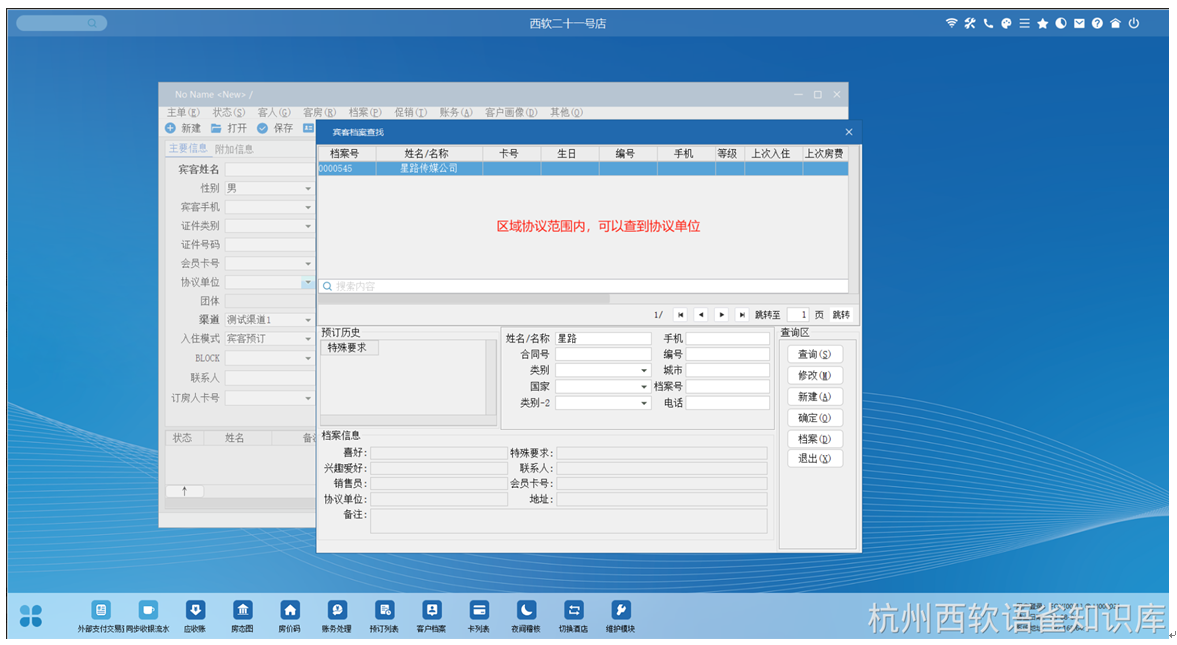Click the 跳转 button beside page number
The image size is (1177, 645).
(841, 315)
